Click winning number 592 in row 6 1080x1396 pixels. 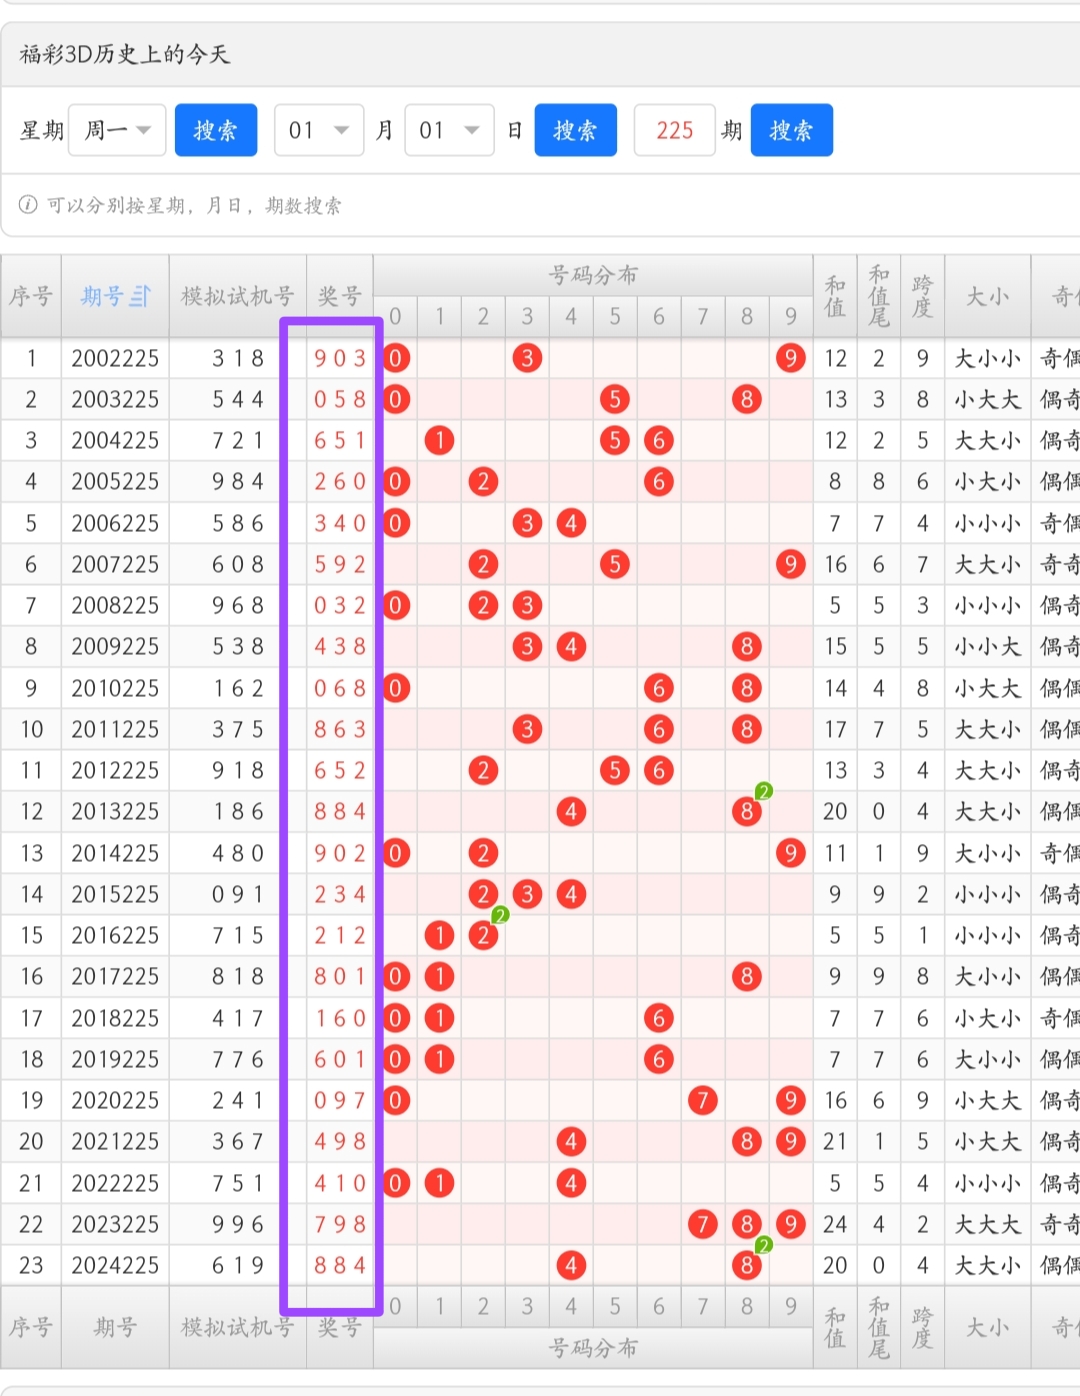(x=340, y=564)
